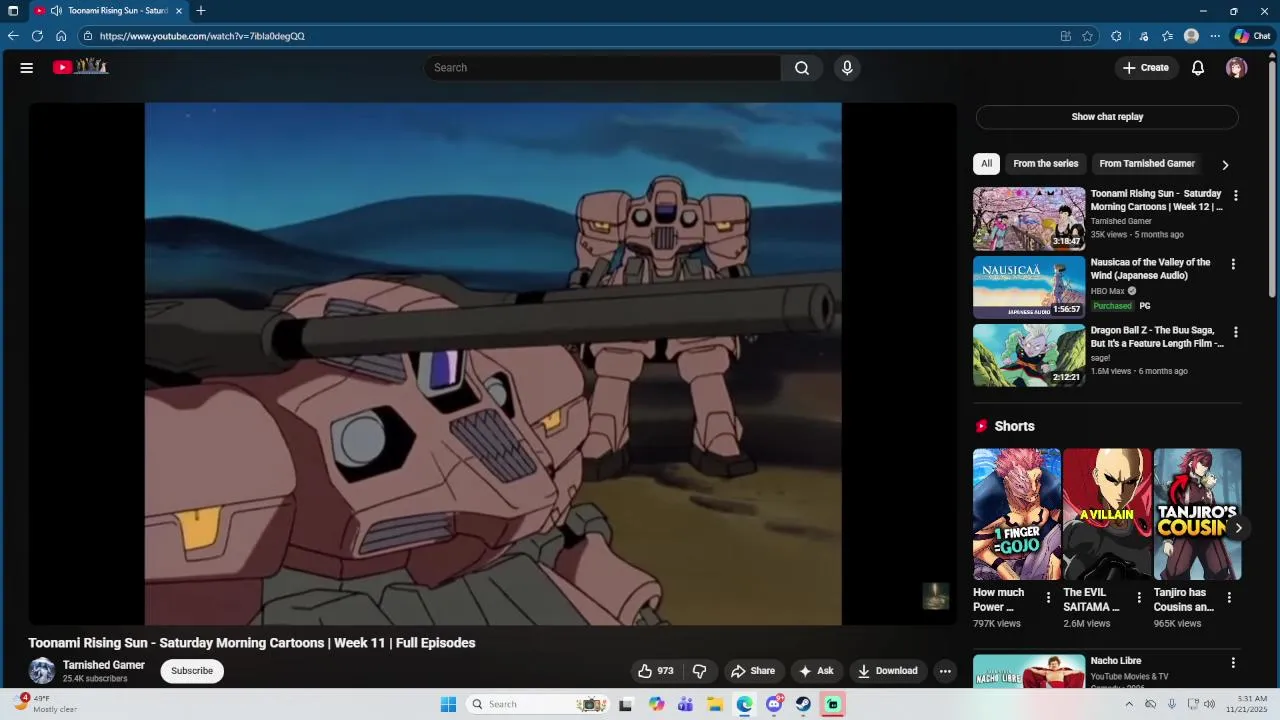Open a new browser tab

(x=201, y=11)
